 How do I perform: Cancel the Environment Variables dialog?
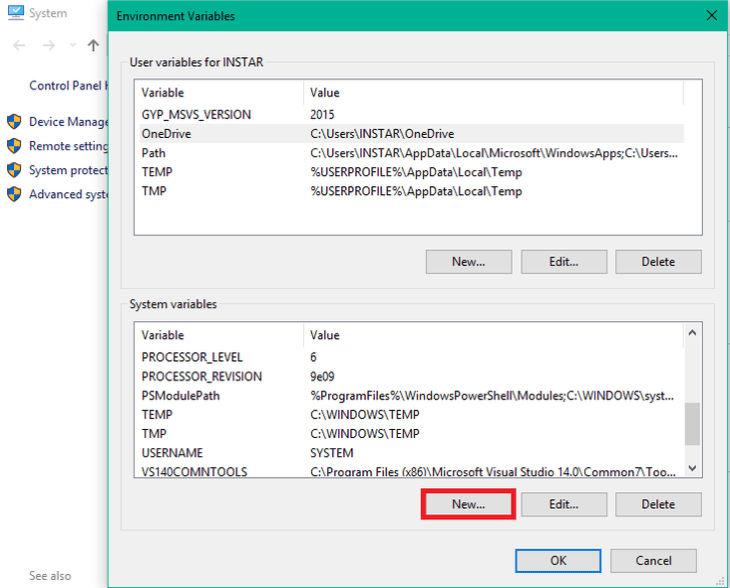point(653,560)
